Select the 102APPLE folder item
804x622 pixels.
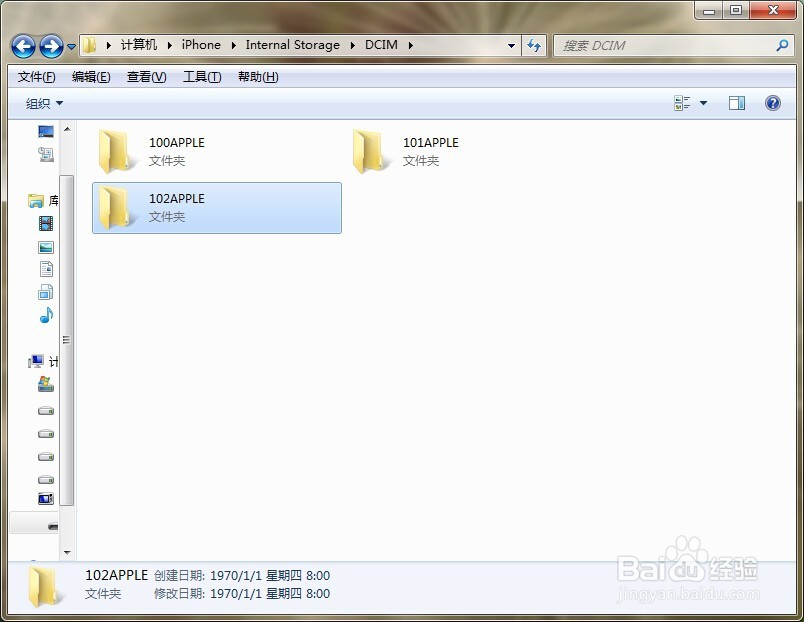pos(216,208)
